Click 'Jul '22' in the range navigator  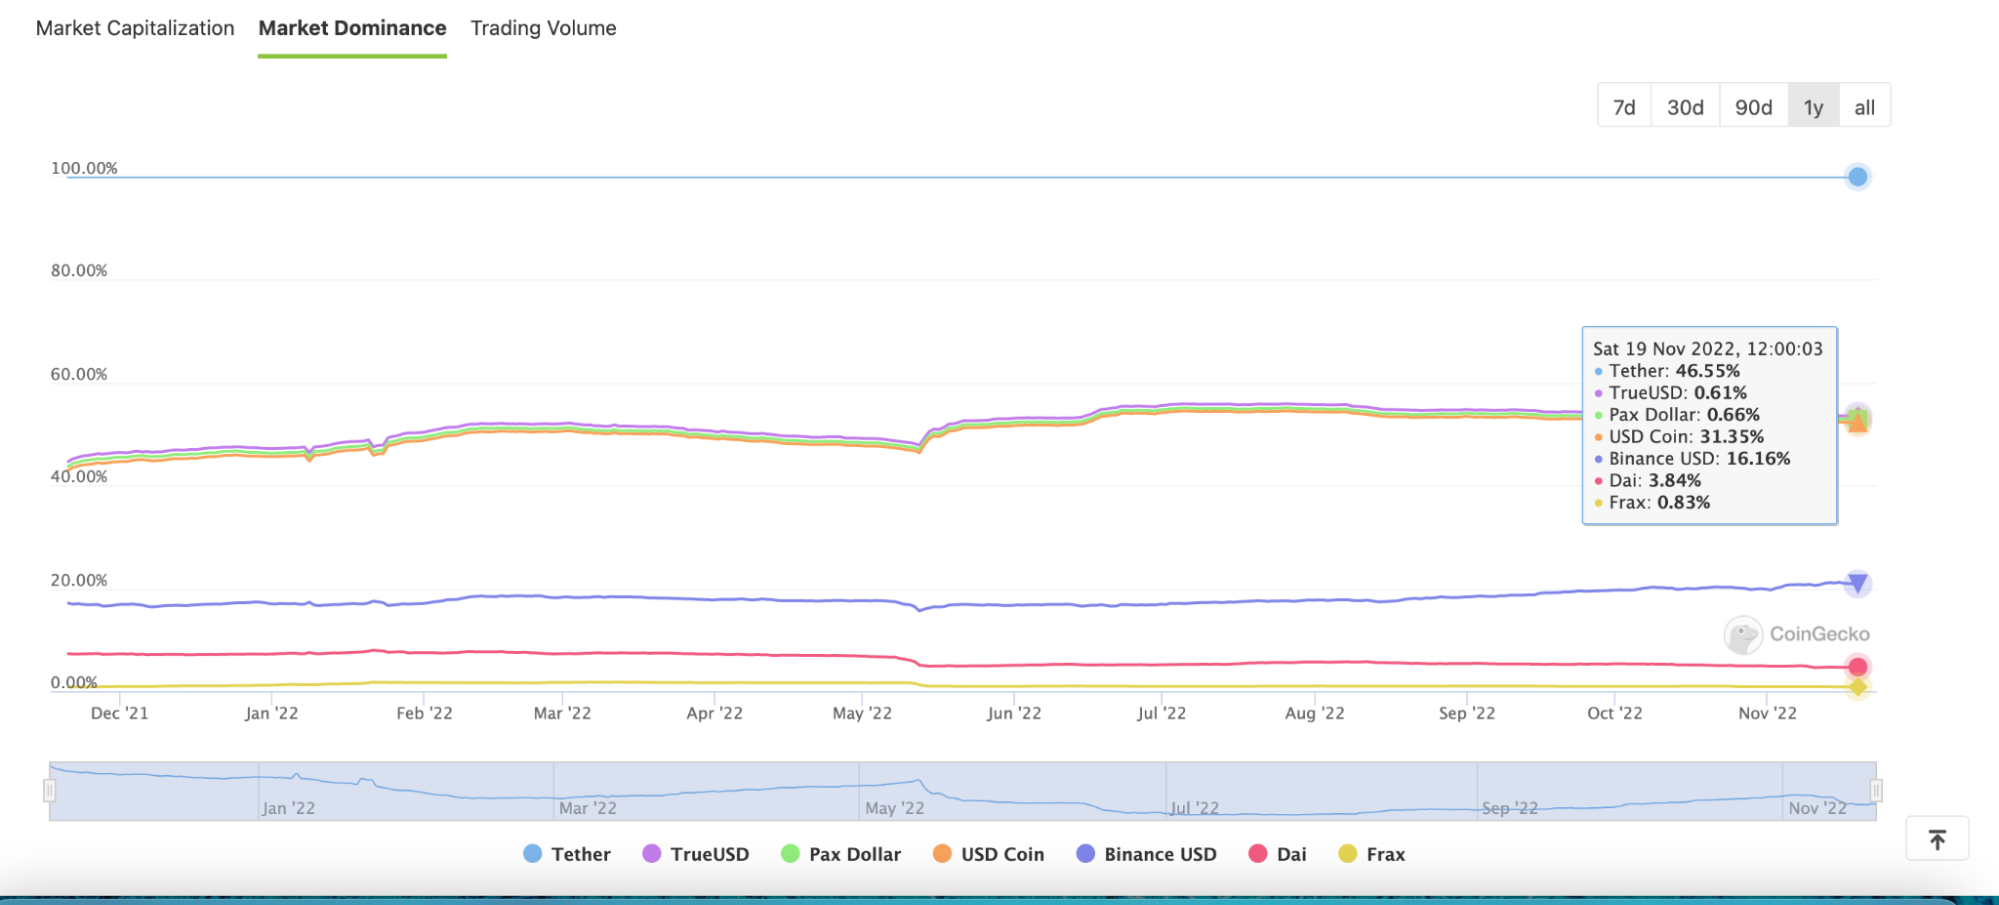pyautogui.click(x=1195, y=808)
